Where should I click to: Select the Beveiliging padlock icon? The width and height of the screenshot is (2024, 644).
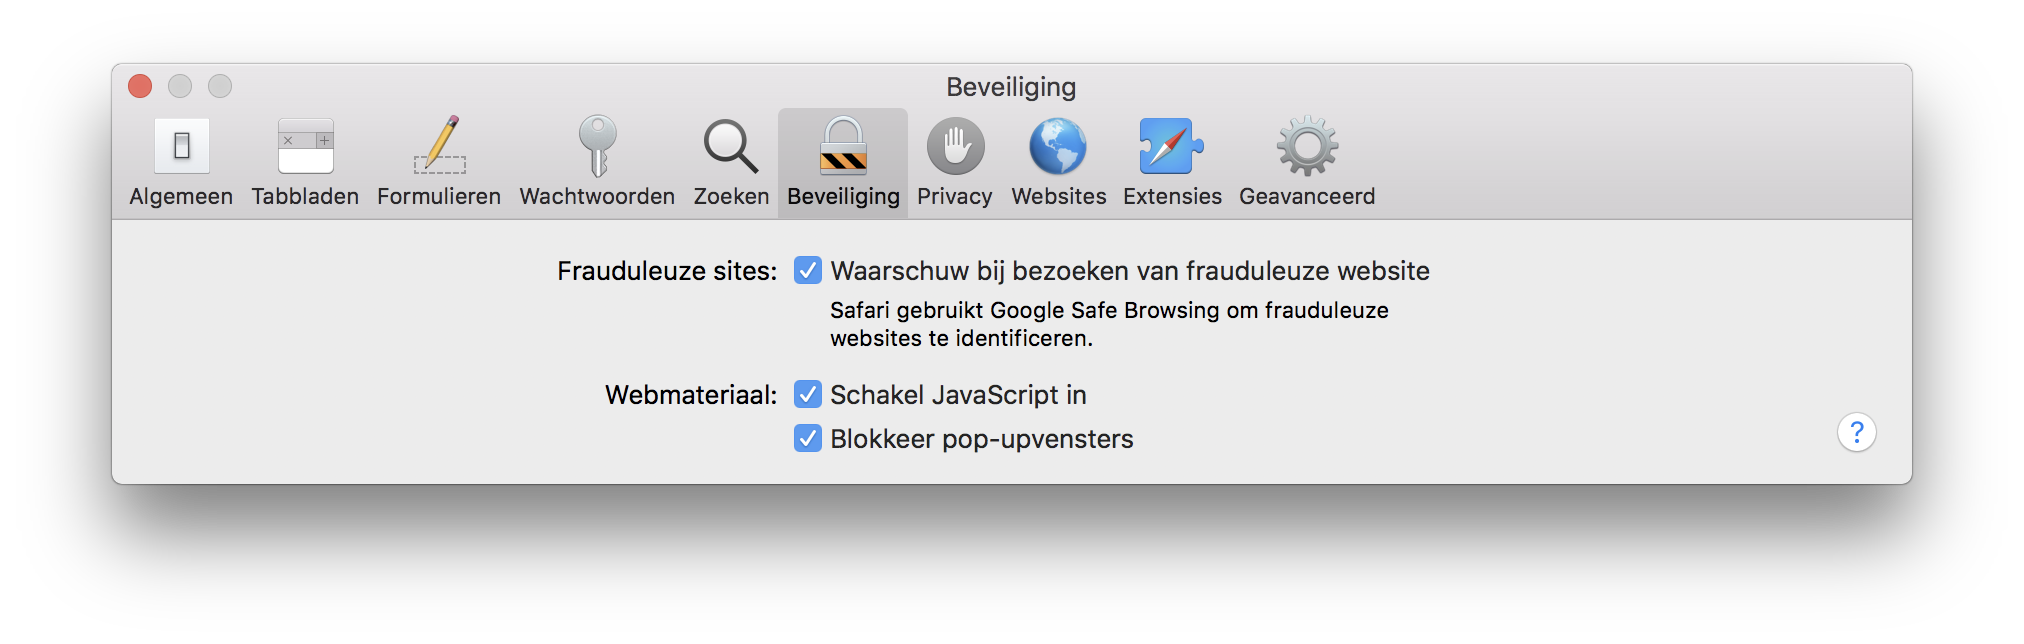point(843,147)
